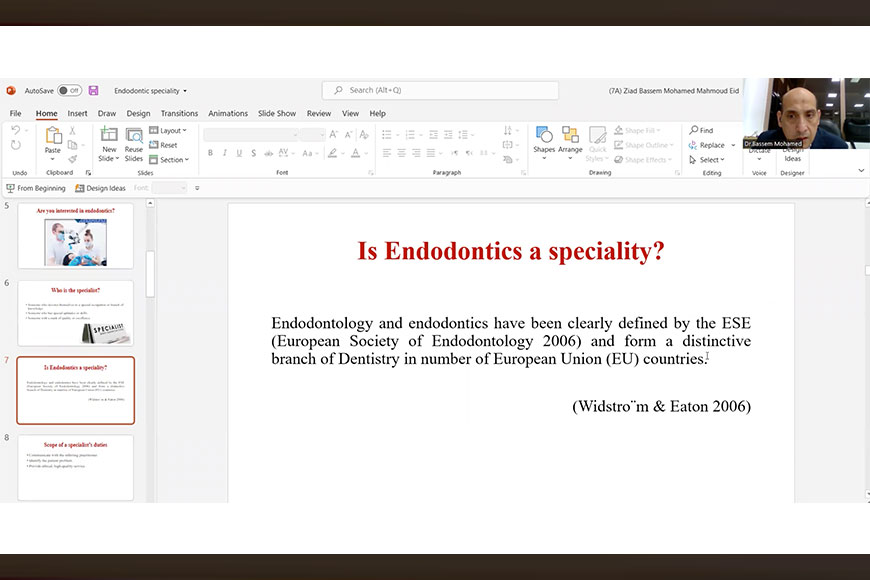
Task: Toggle Bold formatting
Action: point(210,153)
